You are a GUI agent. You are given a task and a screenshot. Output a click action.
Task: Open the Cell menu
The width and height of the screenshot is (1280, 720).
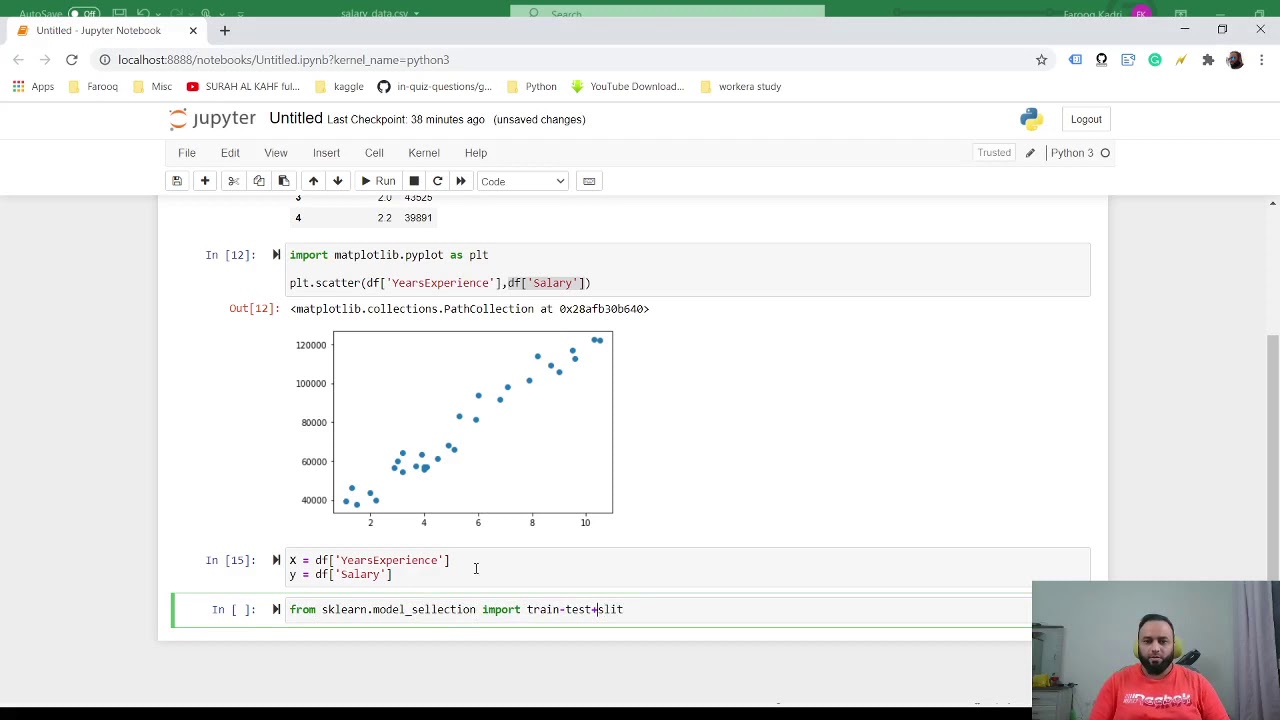tap(374, 153)
